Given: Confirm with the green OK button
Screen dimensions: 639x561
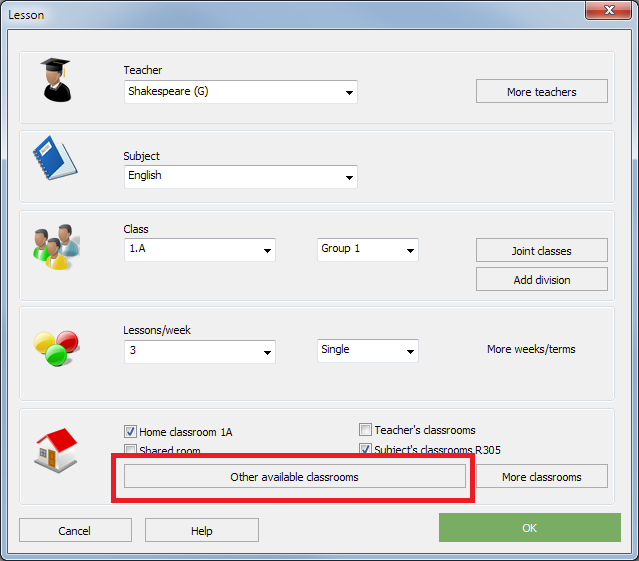Looking at the screenshot, I should [529, 528].
